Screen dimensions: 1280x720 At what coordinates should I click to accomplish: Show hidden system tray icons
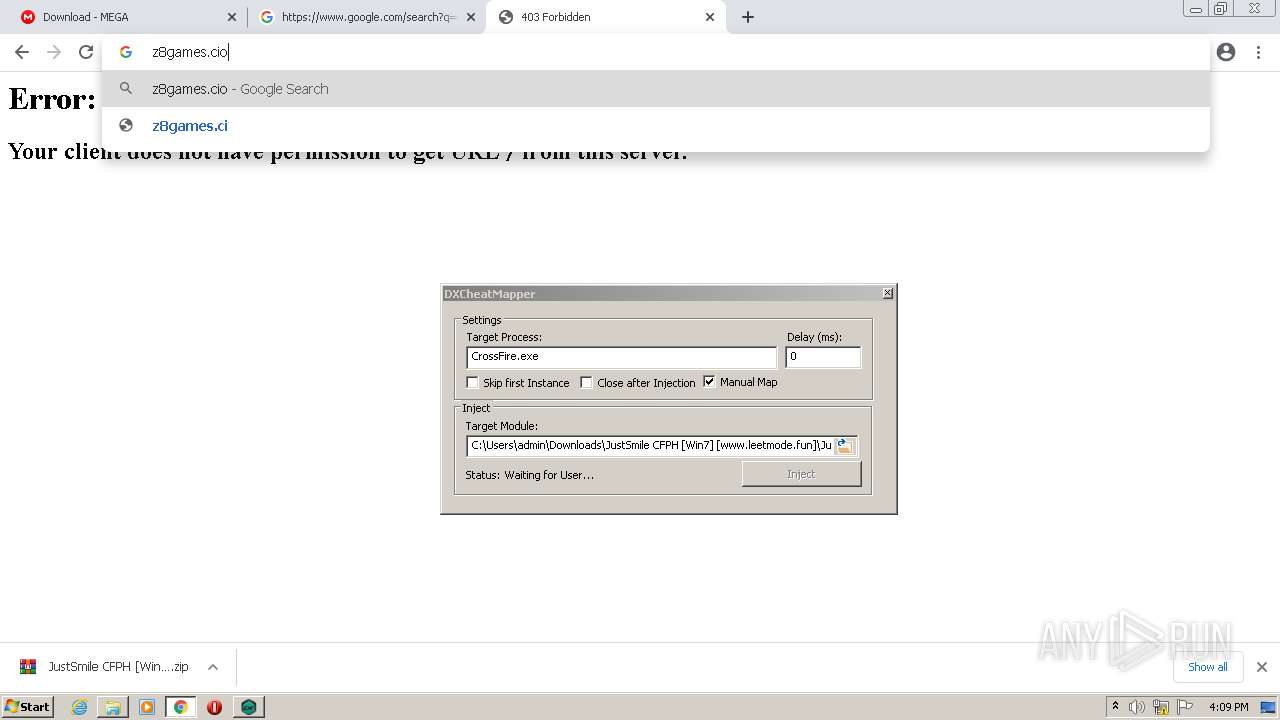(x=1115, y=707)
